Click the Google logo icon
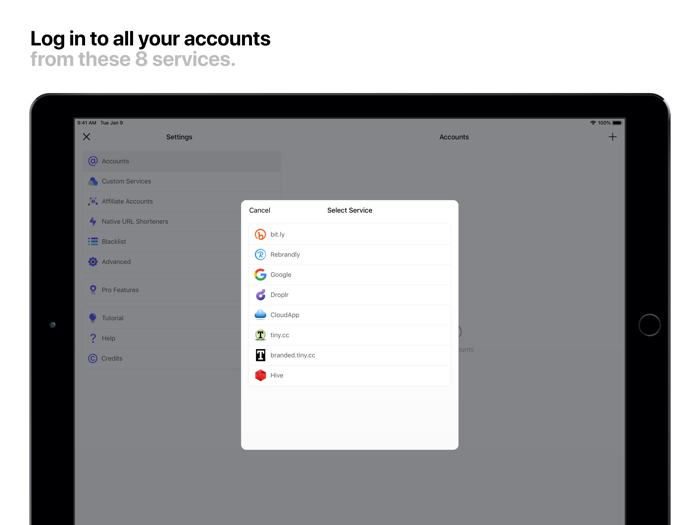Image resolution: width=700 pixels, height=525 pixels. [260, 275]
